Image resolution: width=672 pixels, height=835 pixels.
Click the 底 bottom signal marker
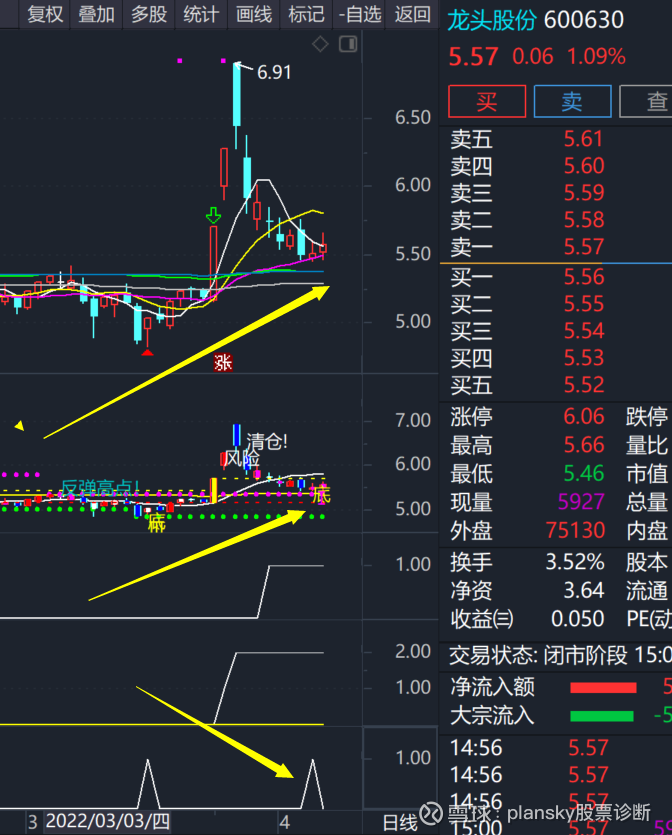click(x=156, y=522)
